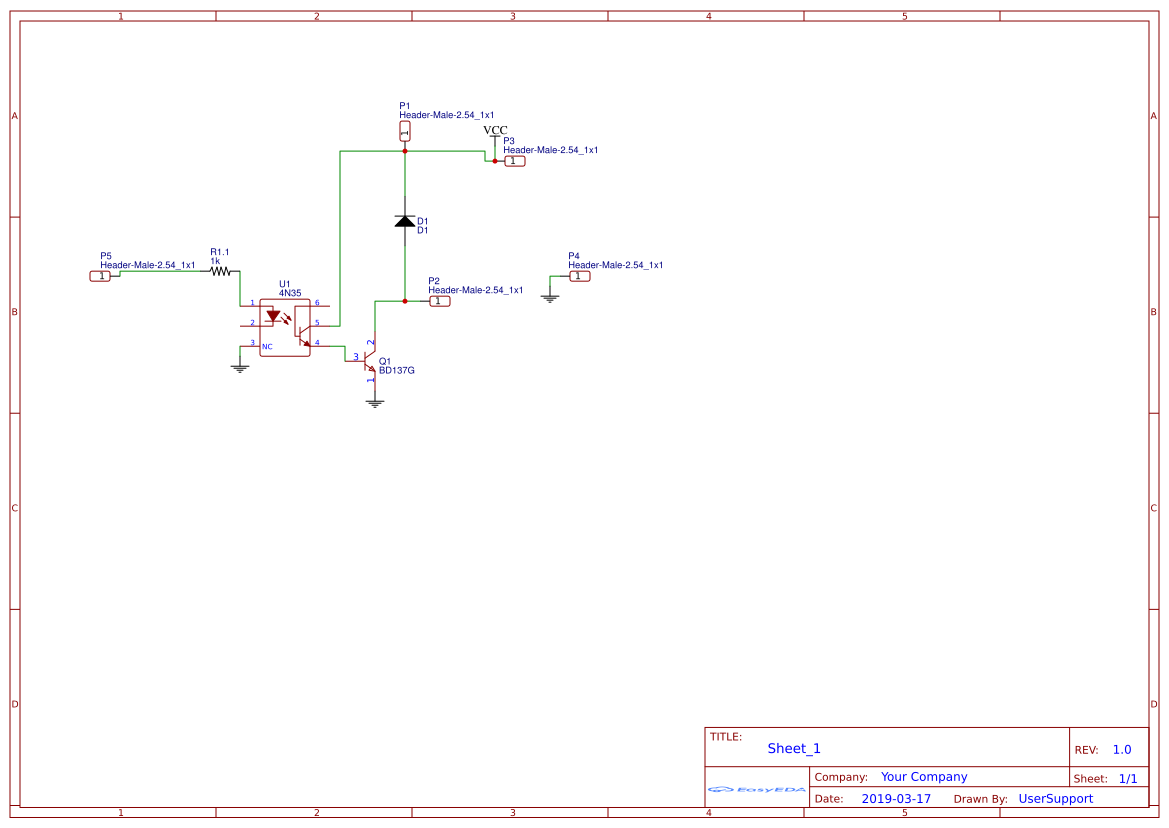The image size is (1169, 828).
Task: Select the "Header-Male-2.54_1x1" label under P4
Action: click(616, 265)
